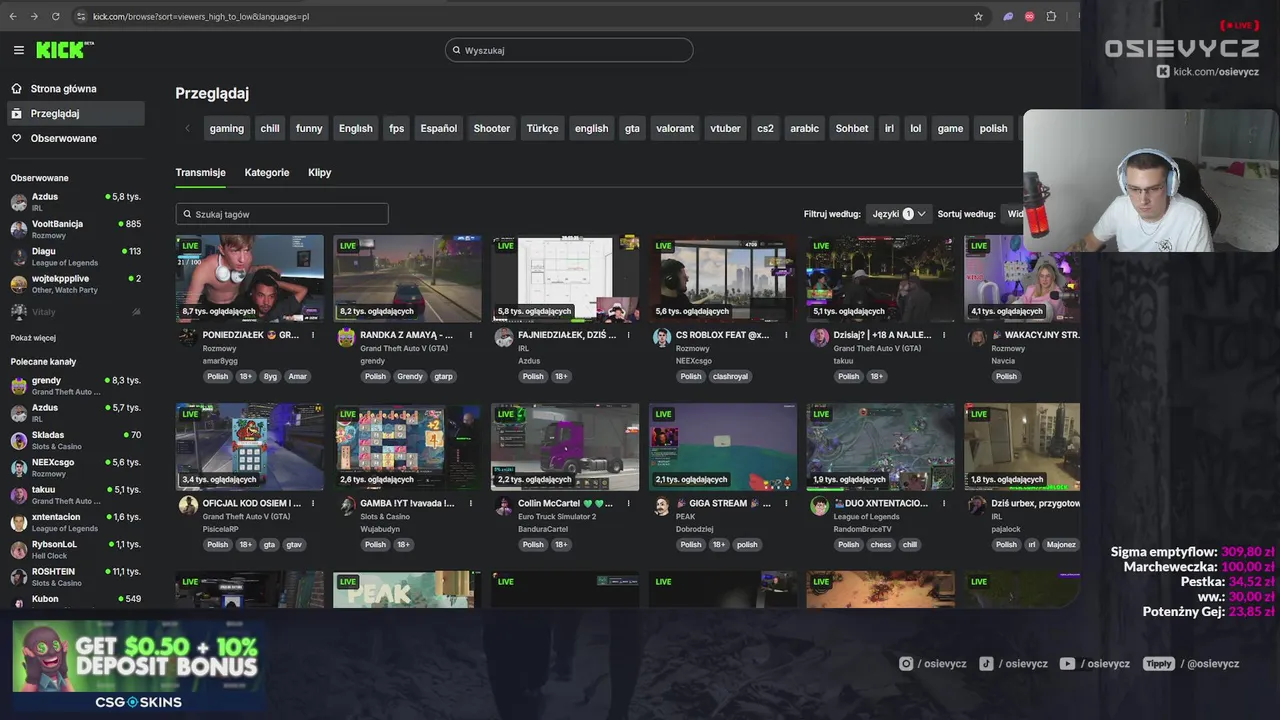Open Kubon recommended channel
Screen dimensions: 1280x720
[75, 599]
